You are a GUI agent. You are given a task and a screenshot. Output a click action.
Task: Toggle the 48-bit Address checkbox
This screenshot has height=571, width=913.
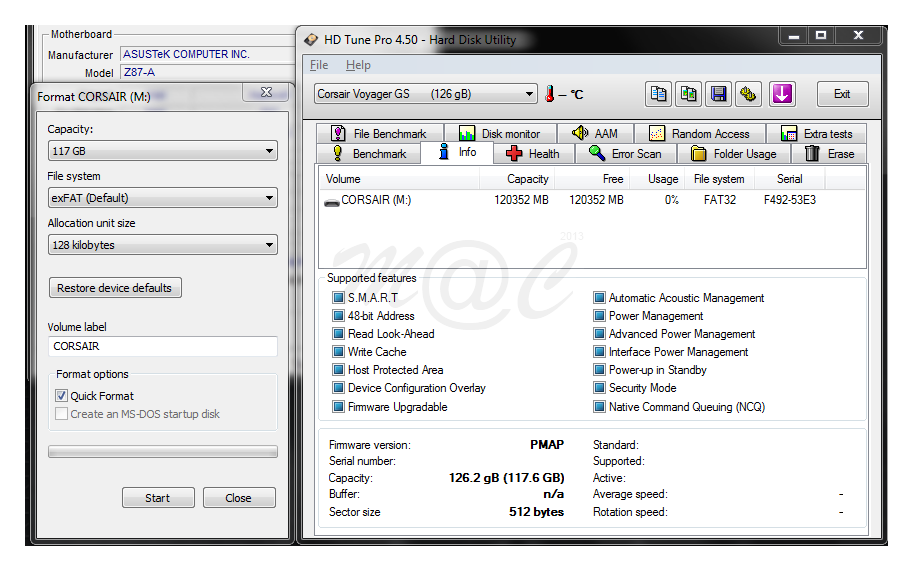coord(338,316)
